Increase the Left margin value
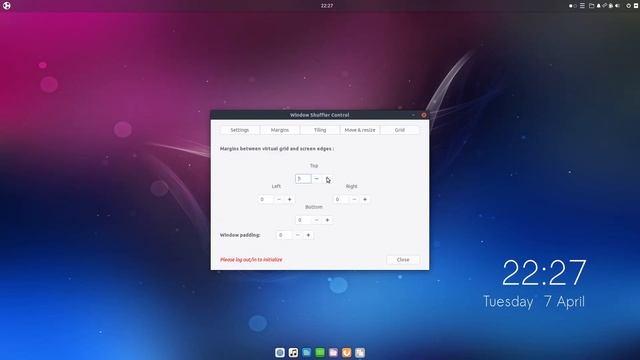Screen dimensions: 640x360 290,199
